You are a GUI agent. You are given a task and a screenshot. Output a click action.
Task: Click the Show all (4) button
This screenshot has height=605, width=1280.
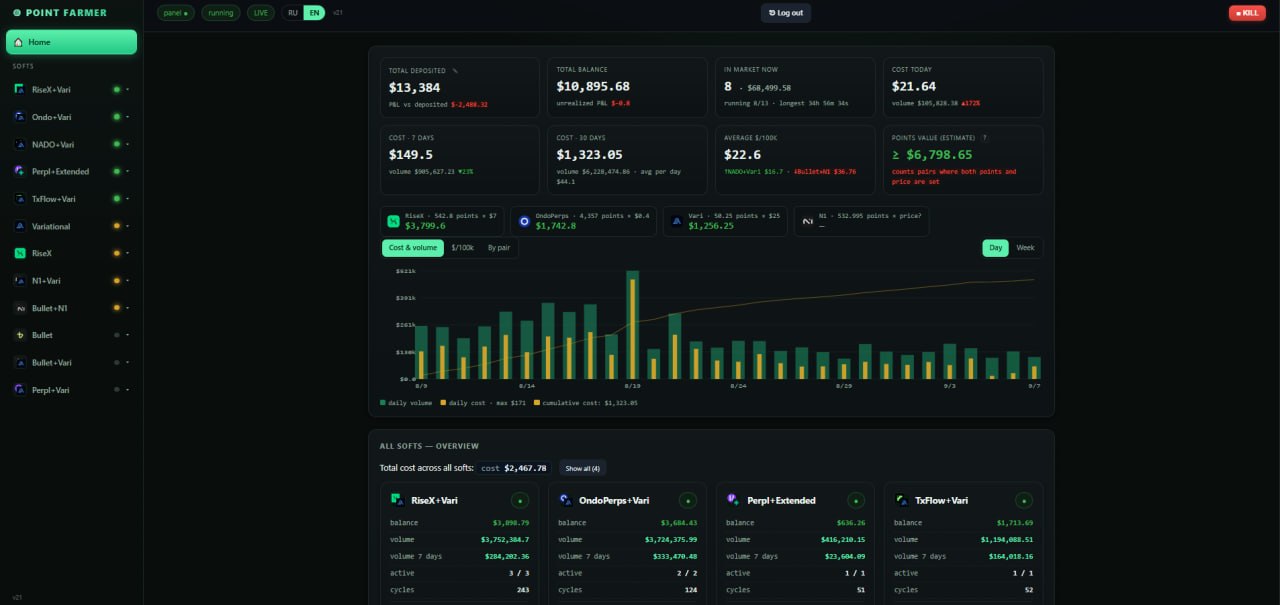(x=582, y=468)
